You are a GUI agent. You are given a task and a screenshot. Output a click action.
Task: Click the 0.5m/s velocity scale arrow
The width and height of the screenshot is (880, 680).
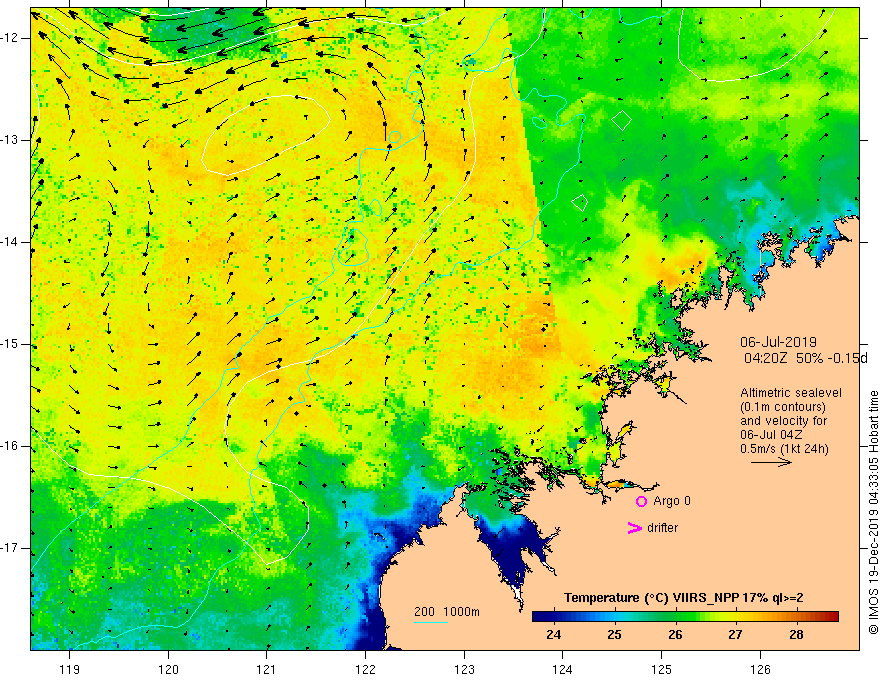point(771,462)
